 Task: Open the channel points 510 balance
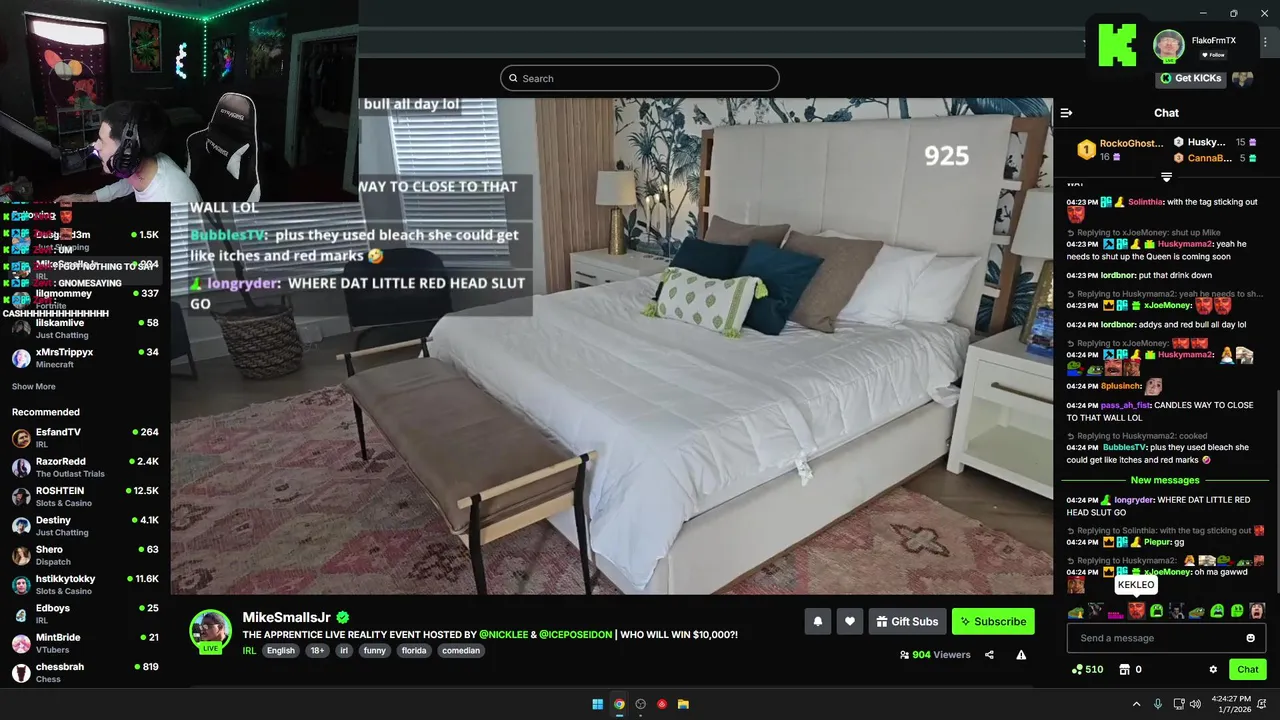pos(1087,670)
